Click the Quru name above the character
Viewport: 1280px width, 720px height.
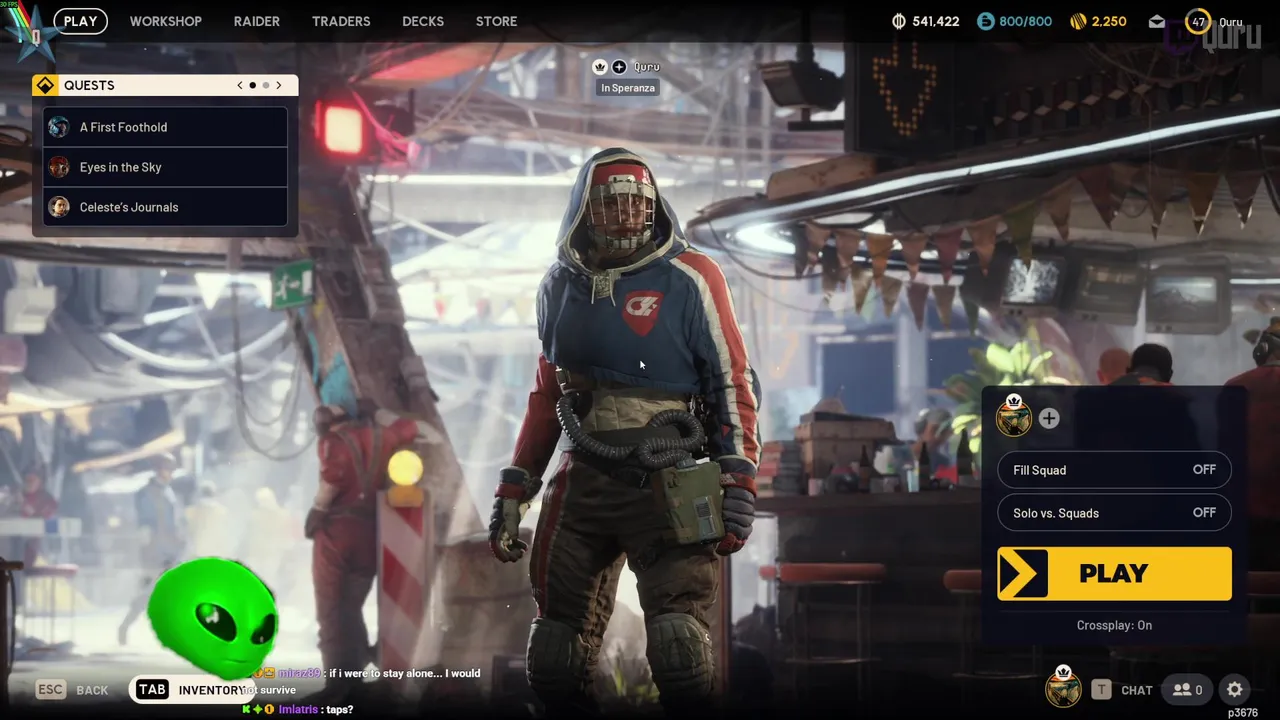pos(647,67)
